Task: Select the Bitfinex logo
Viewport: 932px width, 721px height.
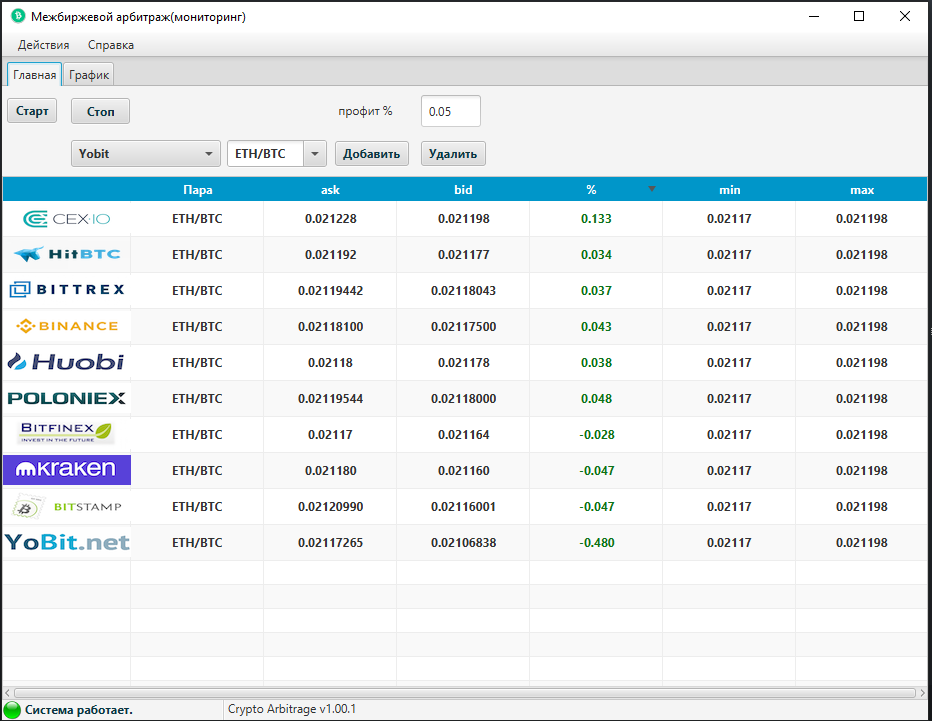Action: point(67,433)
